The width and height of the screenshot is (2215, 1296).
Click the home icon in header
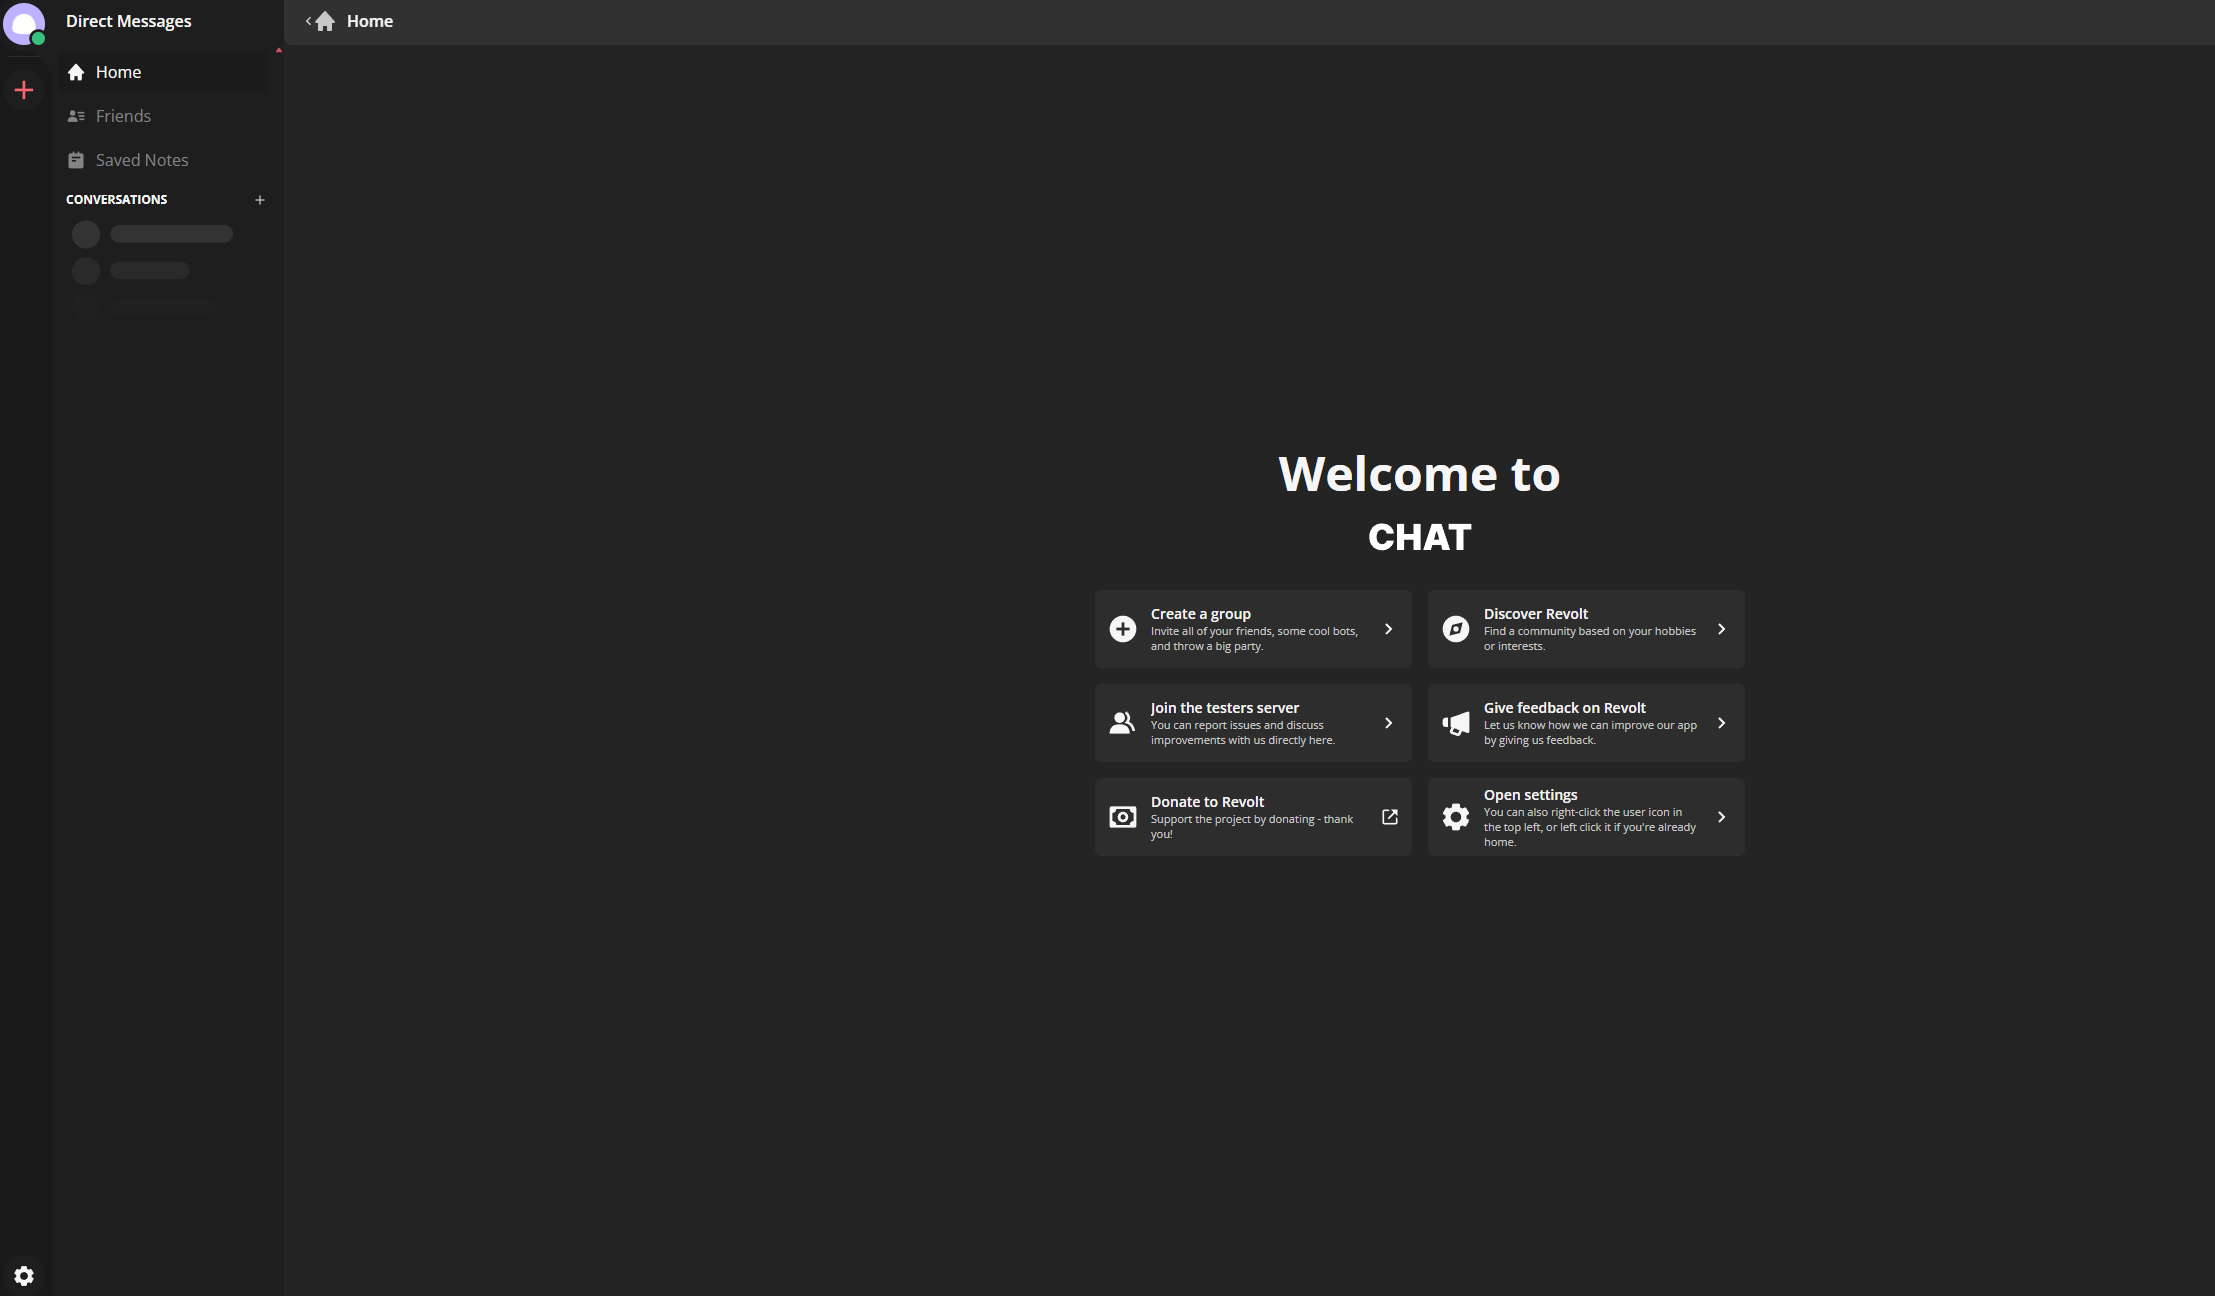(x=326, y=21)
